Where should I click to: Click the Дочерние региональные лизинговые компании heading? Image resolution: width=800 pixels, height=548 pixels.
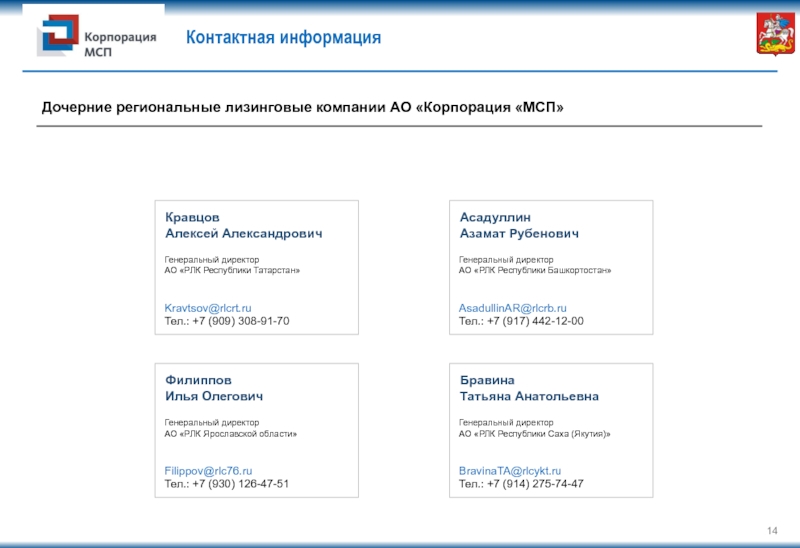(302, 107)
